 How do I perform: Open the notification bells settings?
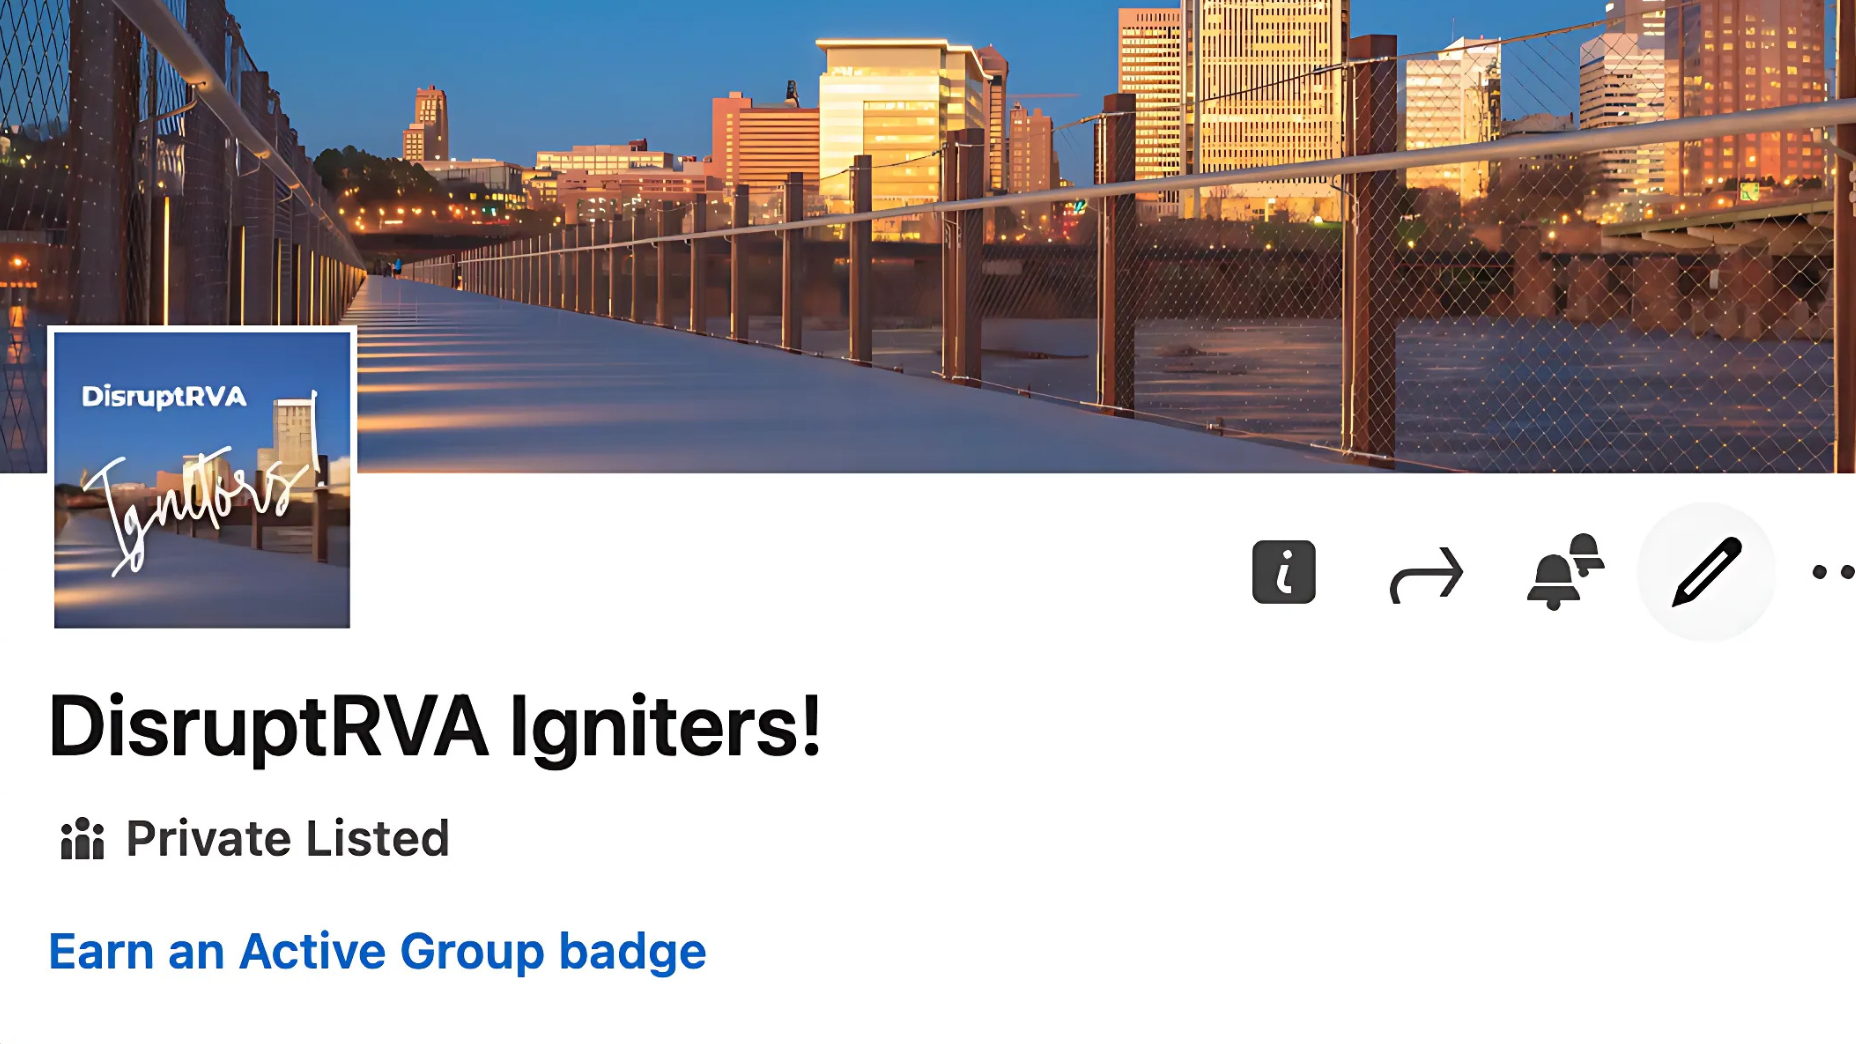pos(1565,572)
